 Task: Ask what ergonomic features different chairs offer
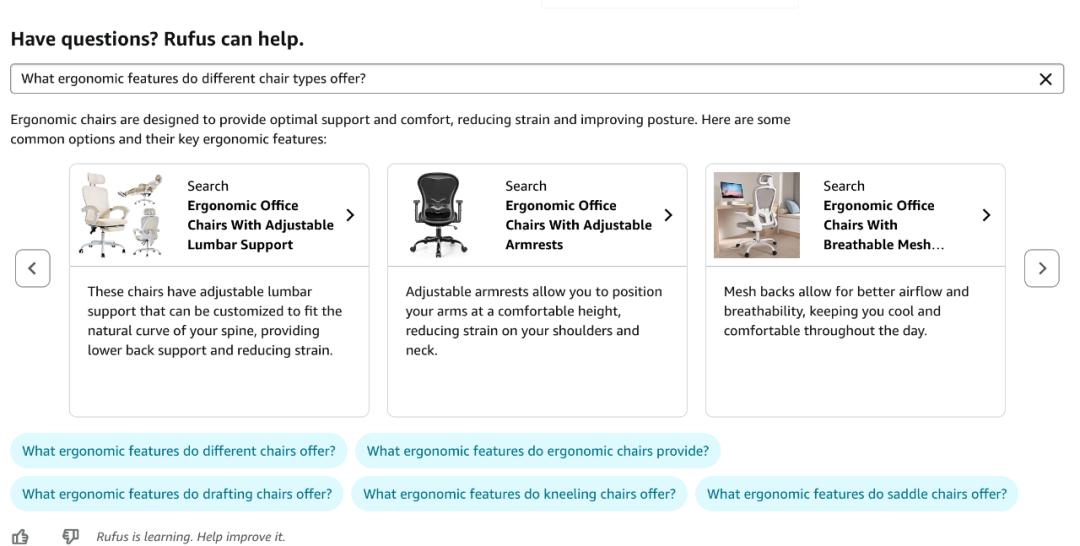(x=178, y=451)
